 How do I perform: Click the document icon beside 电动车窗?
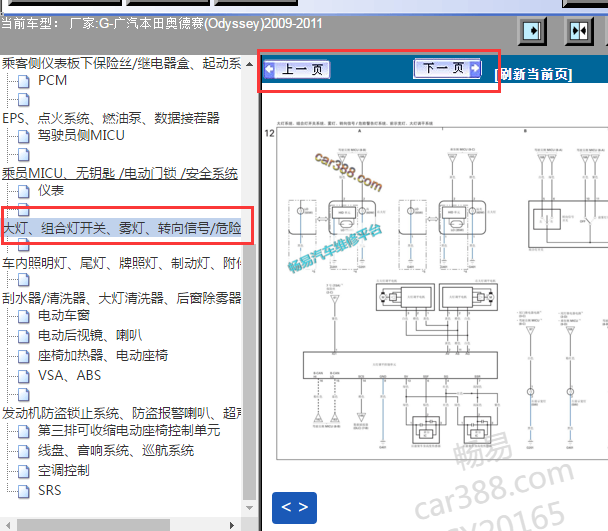(24, 316)
